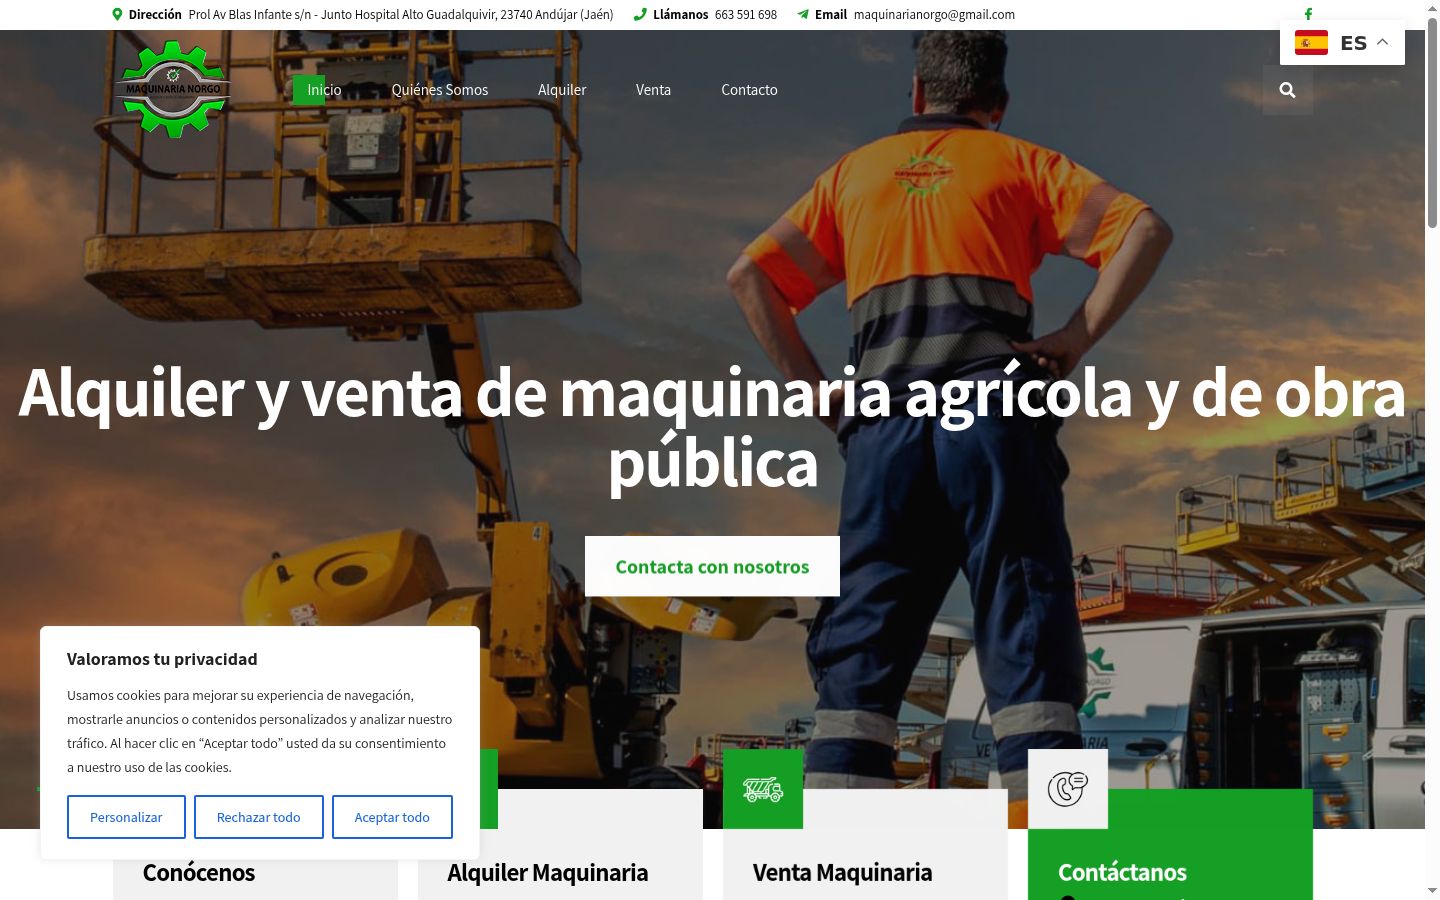1440x900 pixels.
Task: Click the paper plane Email icon
Action: coord(803,15)
